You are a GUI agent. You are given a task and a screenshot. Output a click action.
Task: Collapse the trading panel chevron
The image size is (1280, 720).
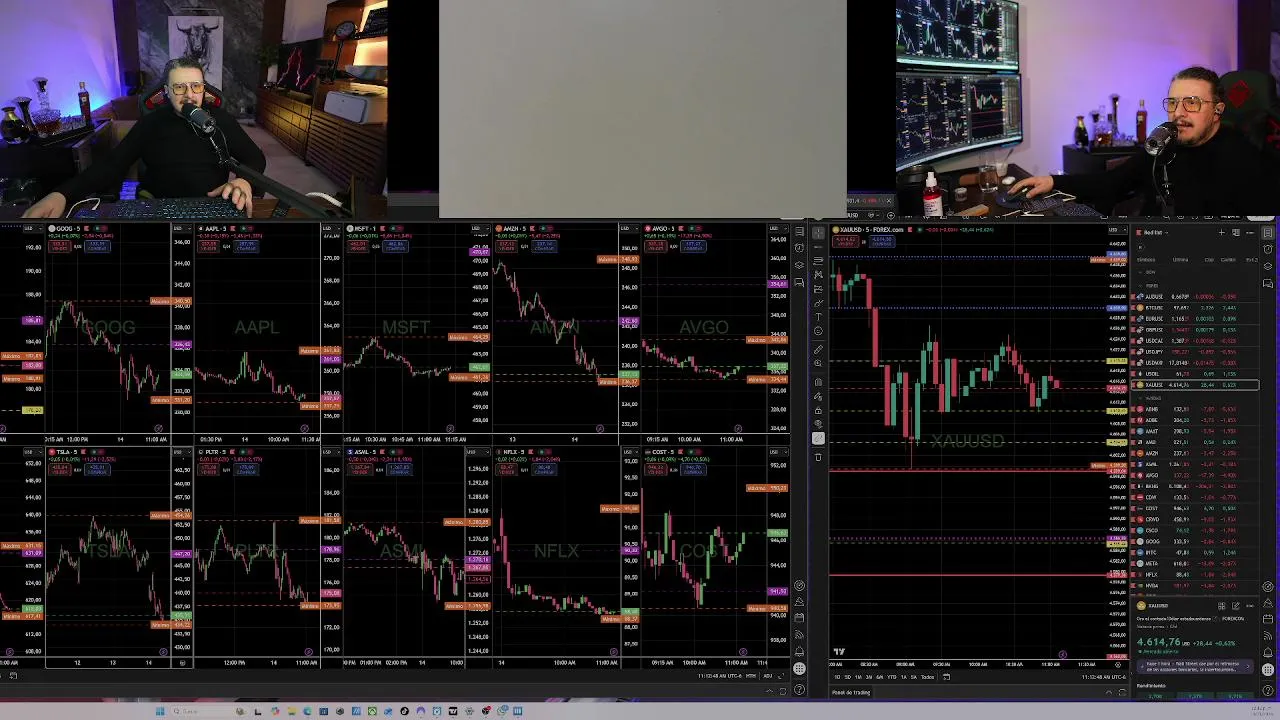1109,692
